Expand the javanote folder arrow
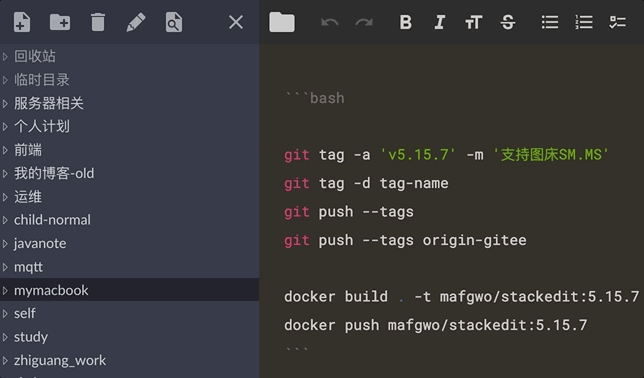 coord(5,244)
